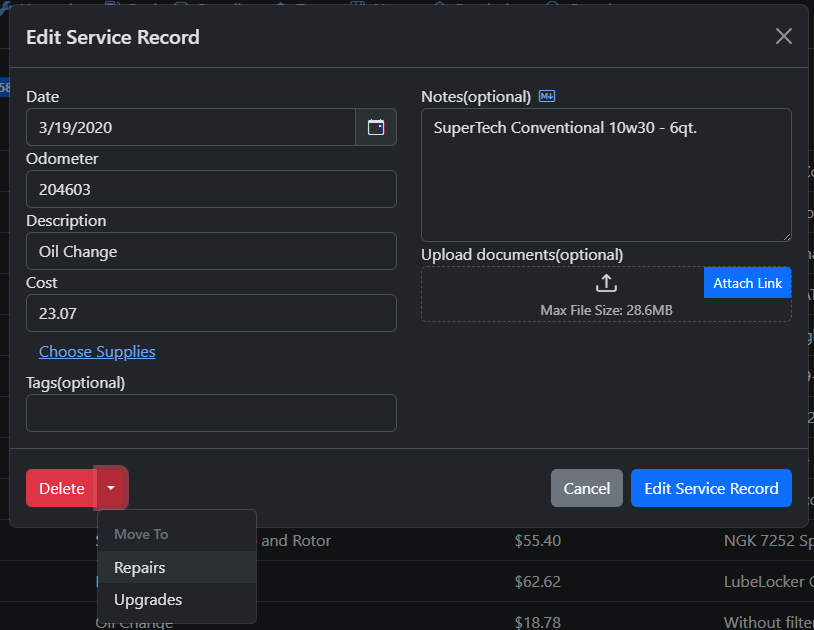Click the Attach Link button
Image resolution: width=814 pixels, height=630 pixels.
(x=747, y=283)
